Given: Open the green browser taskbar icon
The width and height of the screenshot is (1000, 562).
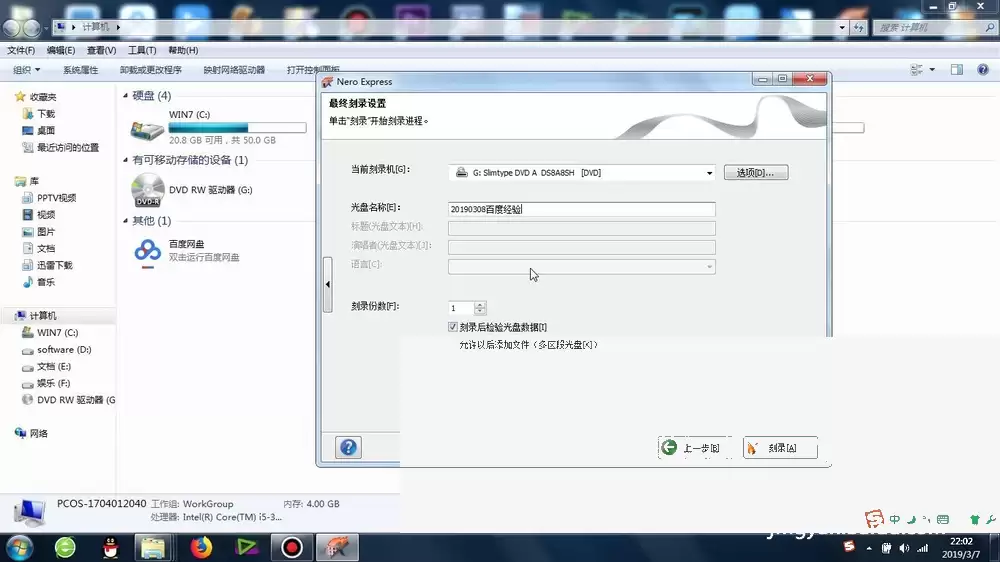Looking at the screenshot, I should coord(65,547).
